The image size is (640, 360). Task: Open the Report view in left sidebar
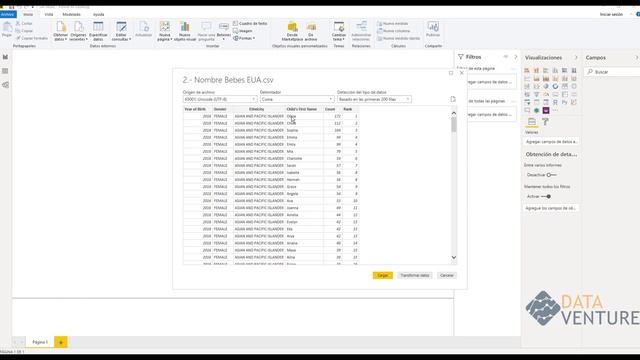(x=5, y=57)
